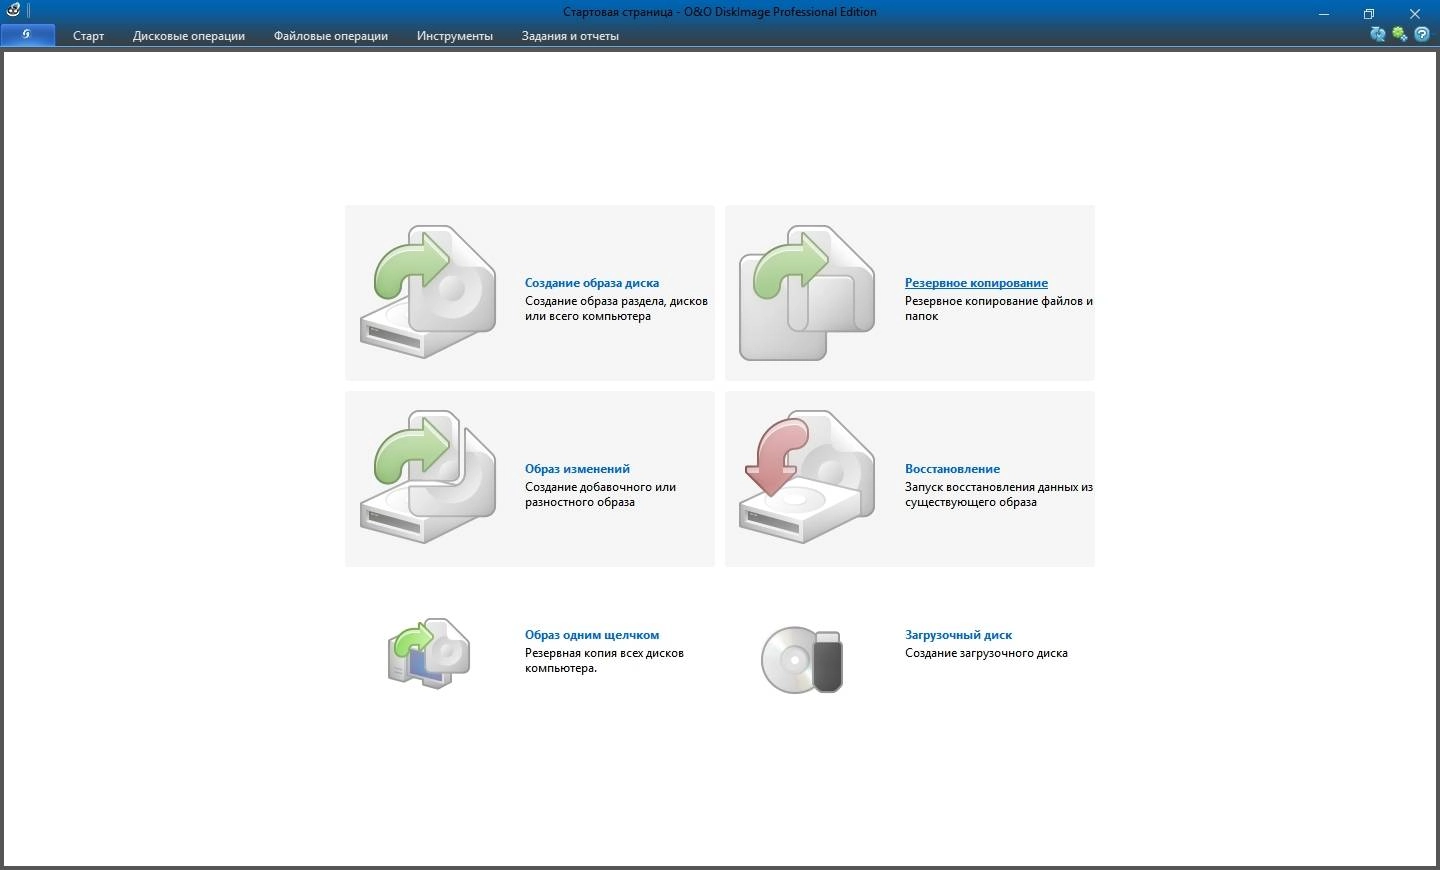Open the Задания и отчеты tab
This screenshot has height=870, width=1440.
pyautogui.click(x=570, y=36)
